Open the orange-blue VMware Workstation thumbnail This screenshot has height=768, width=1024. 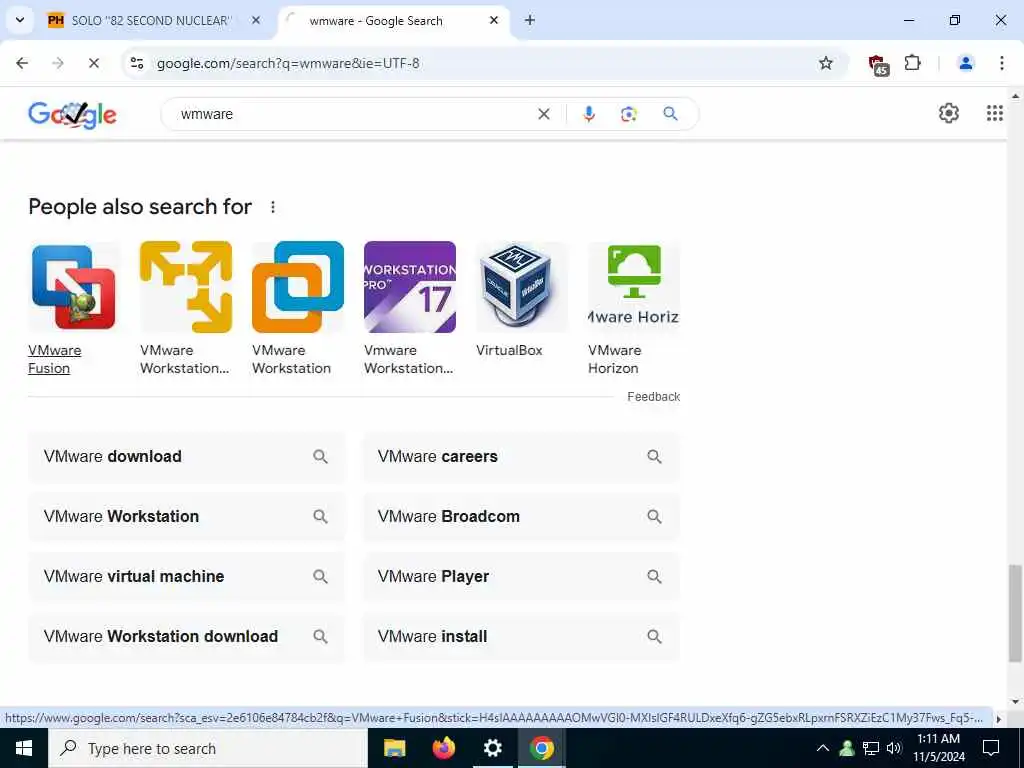coord(298,287)
